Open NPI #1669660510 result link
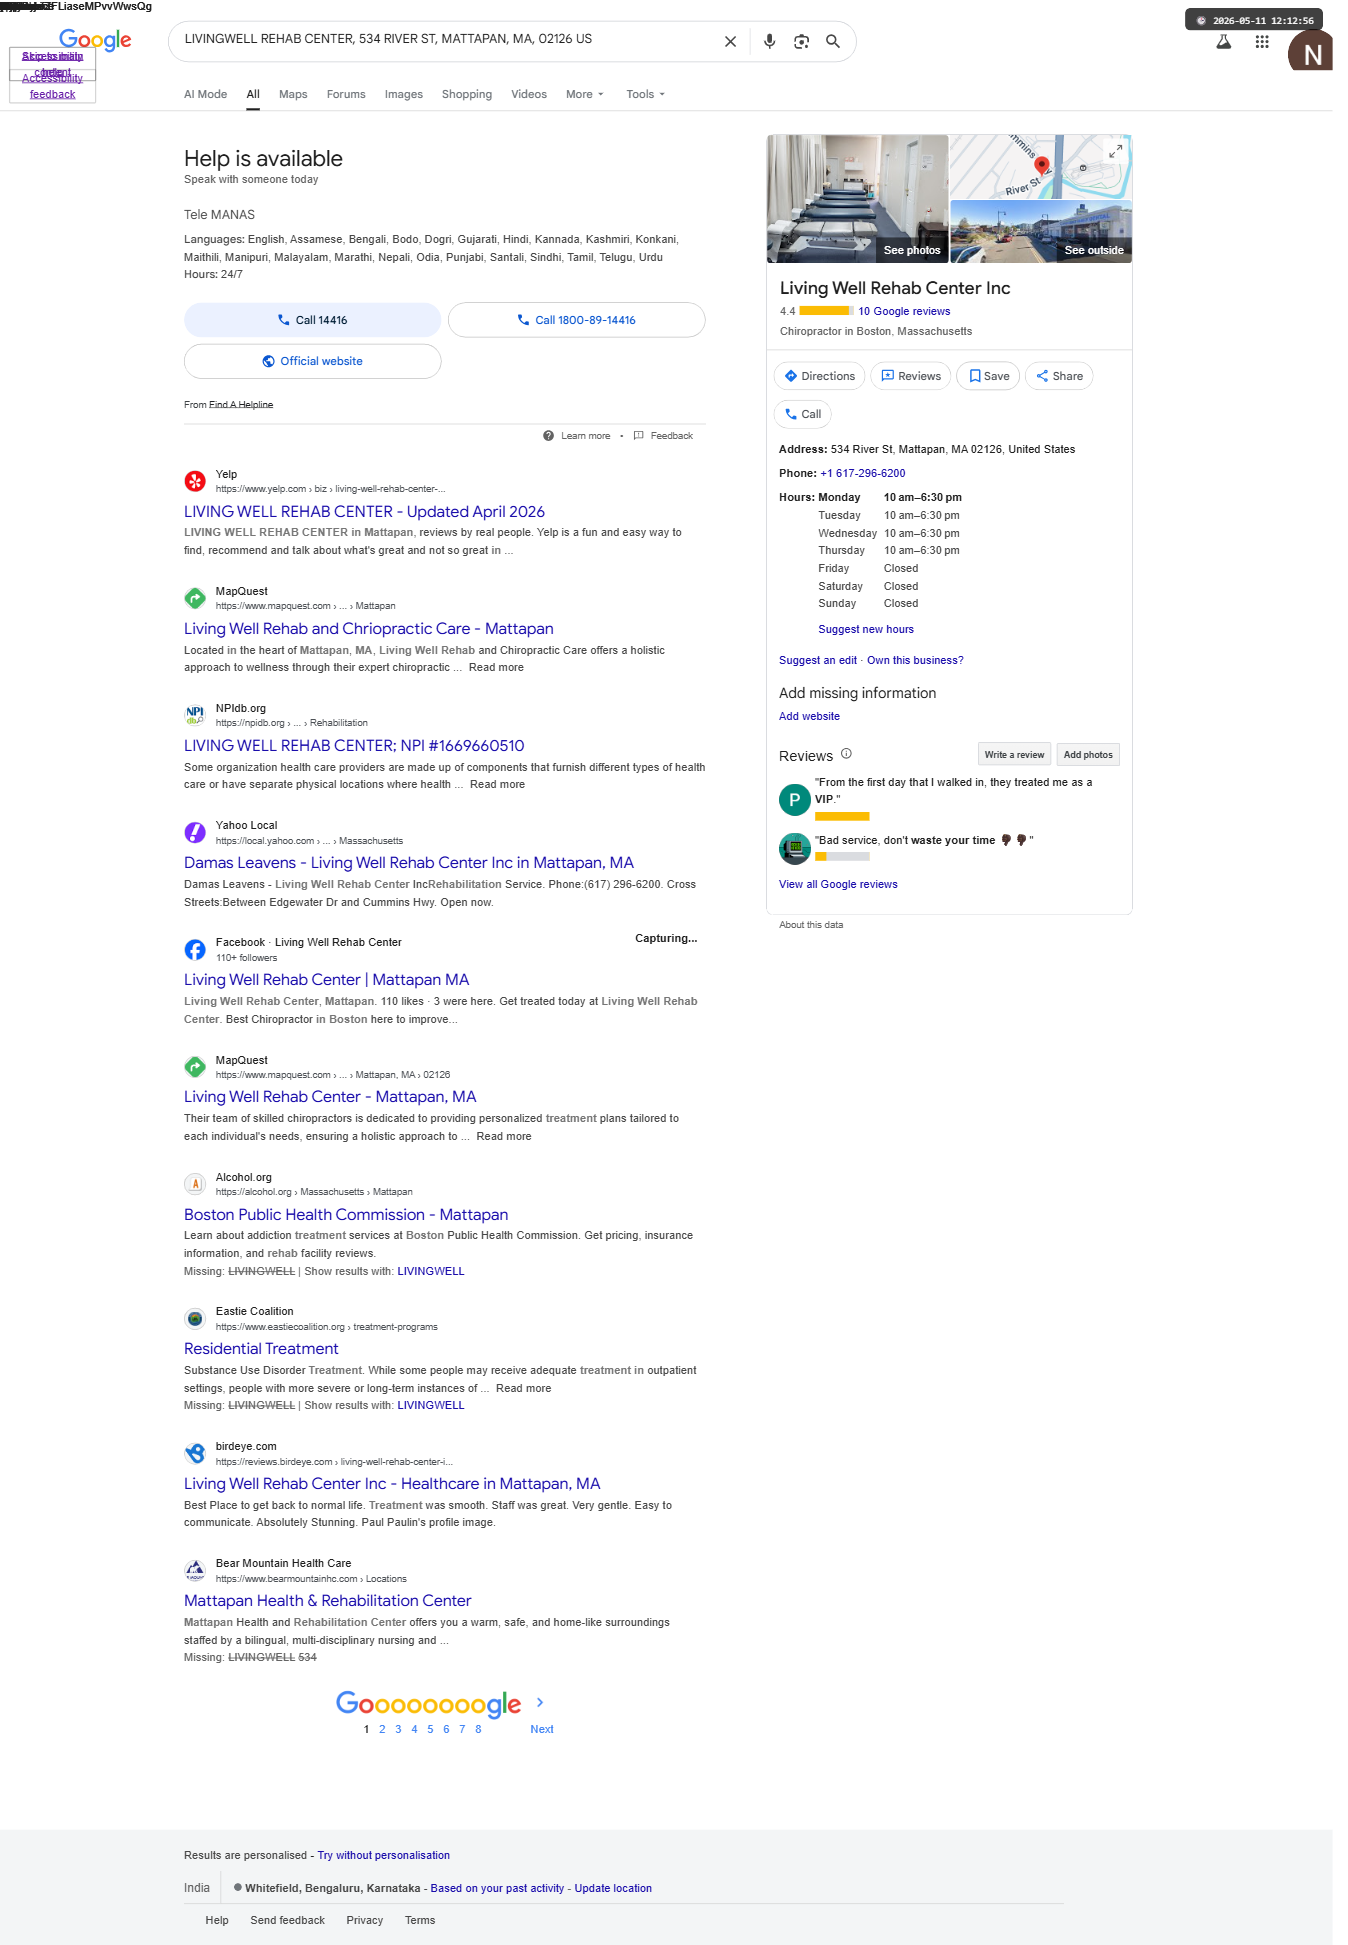 point(354,746)
